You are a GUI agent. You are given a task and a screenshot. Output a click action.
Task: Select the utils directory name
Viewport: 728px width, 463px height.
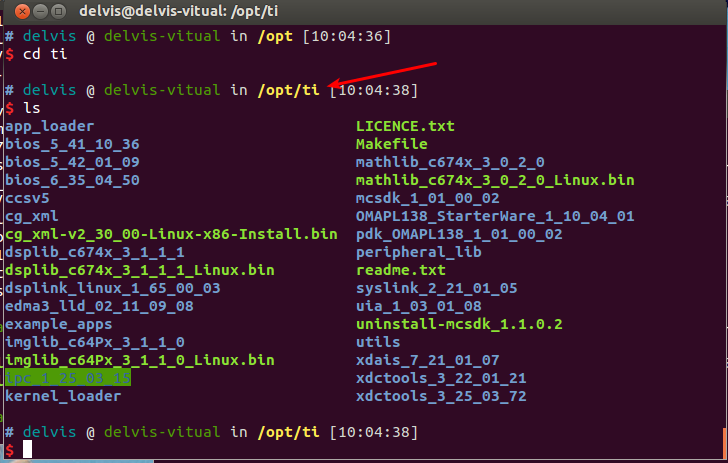pos(378,342)
